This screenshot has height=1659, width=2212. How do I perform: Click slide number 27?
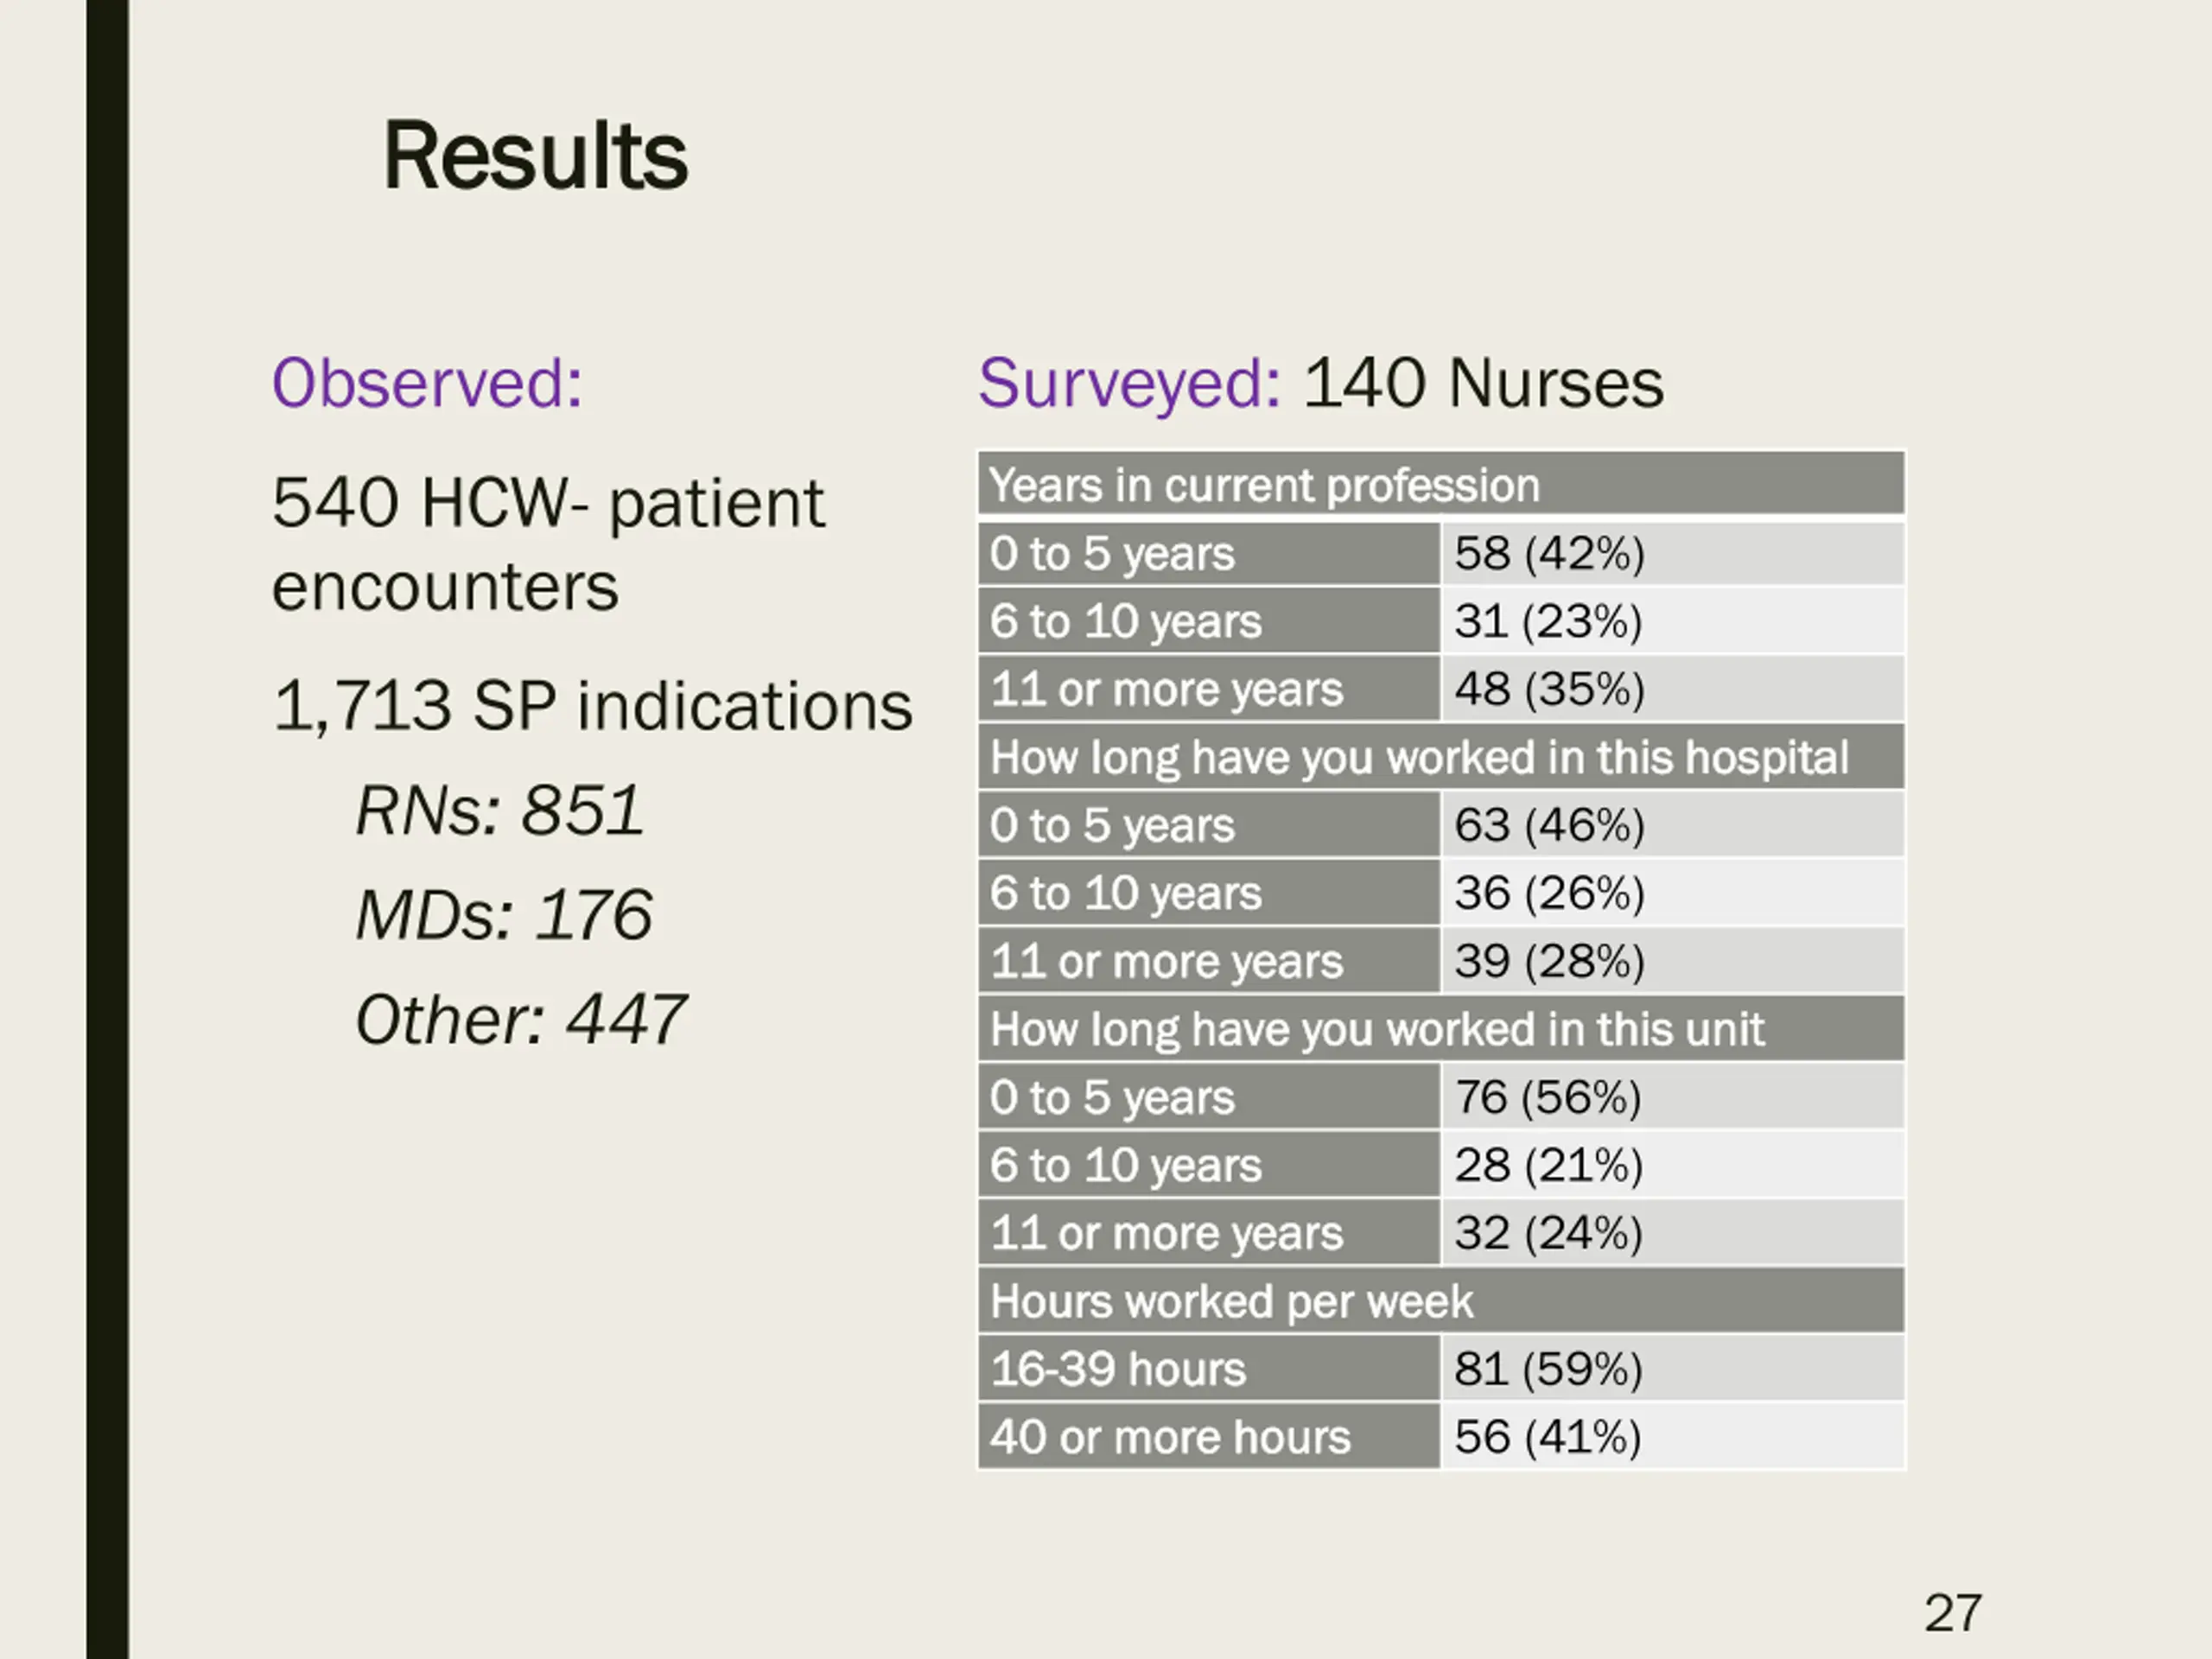click(x=1952, y=1612)
